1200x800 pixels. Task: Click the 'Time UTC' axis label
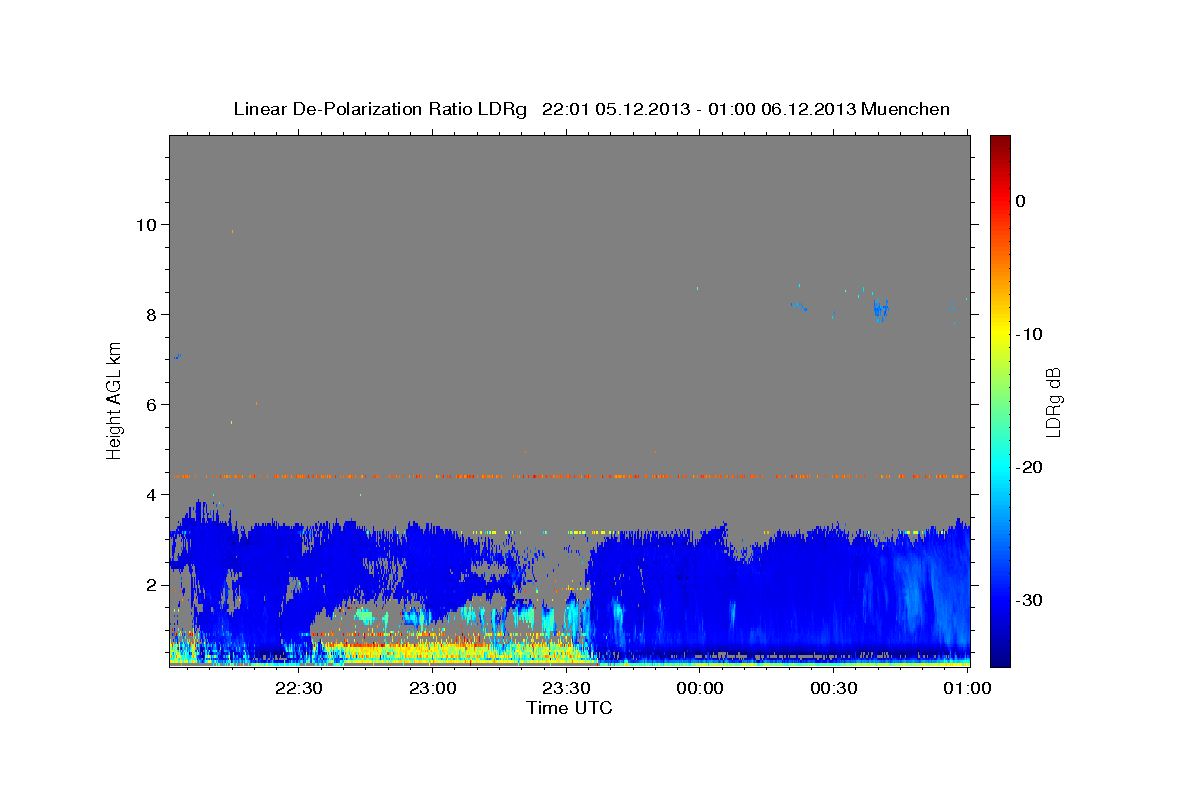click(569, 708)
